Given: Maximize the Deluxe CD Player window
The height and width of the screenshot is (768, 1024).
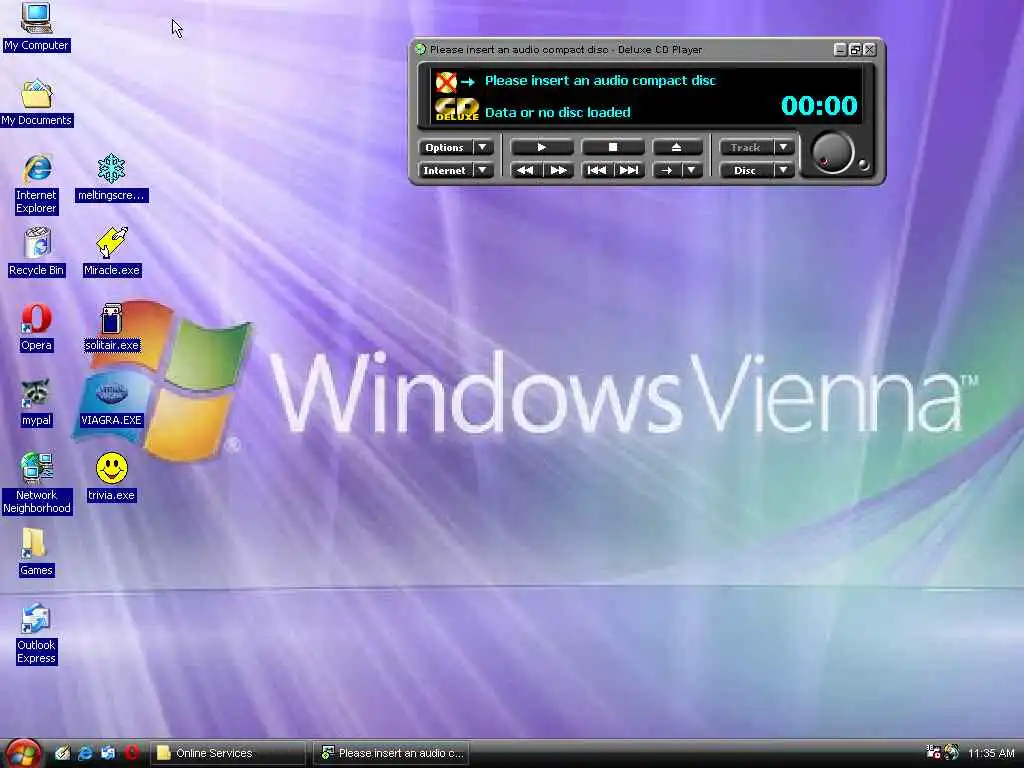Looking at the screenshot, I should 855,50.
